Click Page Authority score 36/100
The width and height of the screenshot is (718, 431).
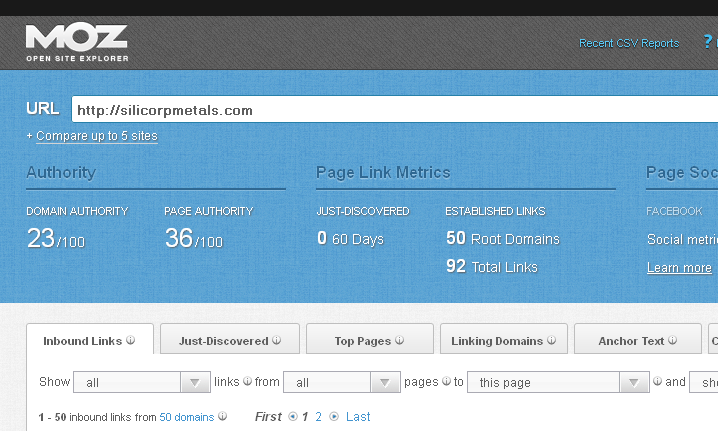194,239
